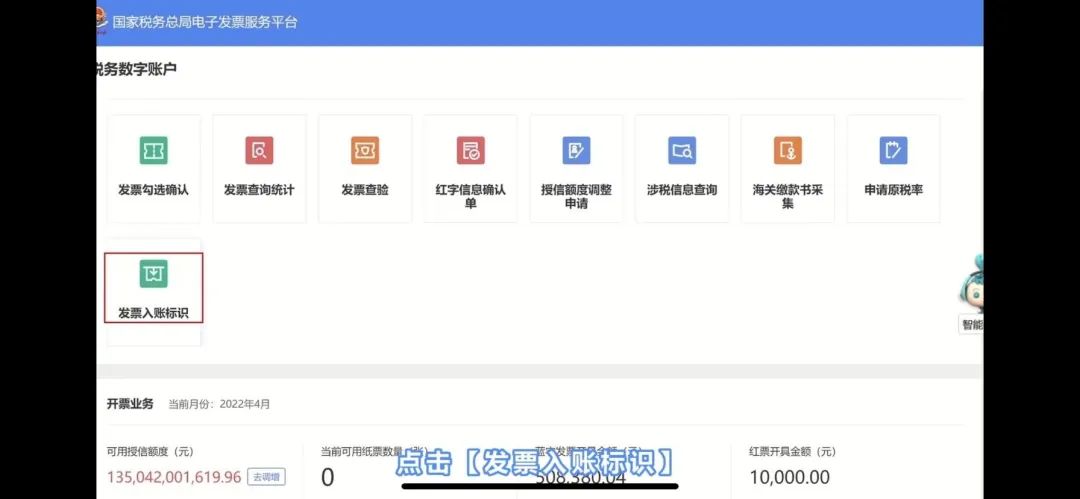This screenshot has width=1080, height=499.
Task: Click the 10,000.00 红票开具金额 value
Action: tap(789, 477)
